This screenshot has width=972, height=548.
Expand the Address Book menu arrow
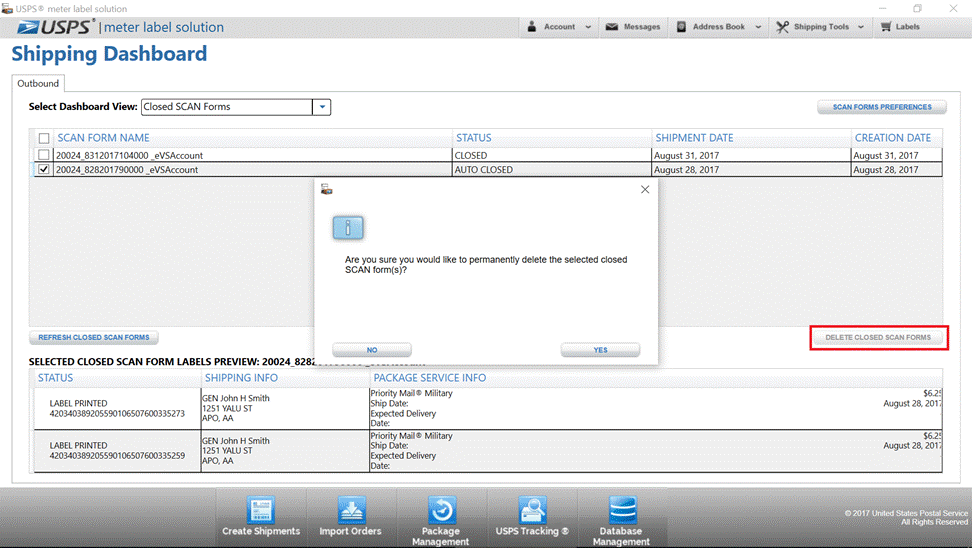758,27
